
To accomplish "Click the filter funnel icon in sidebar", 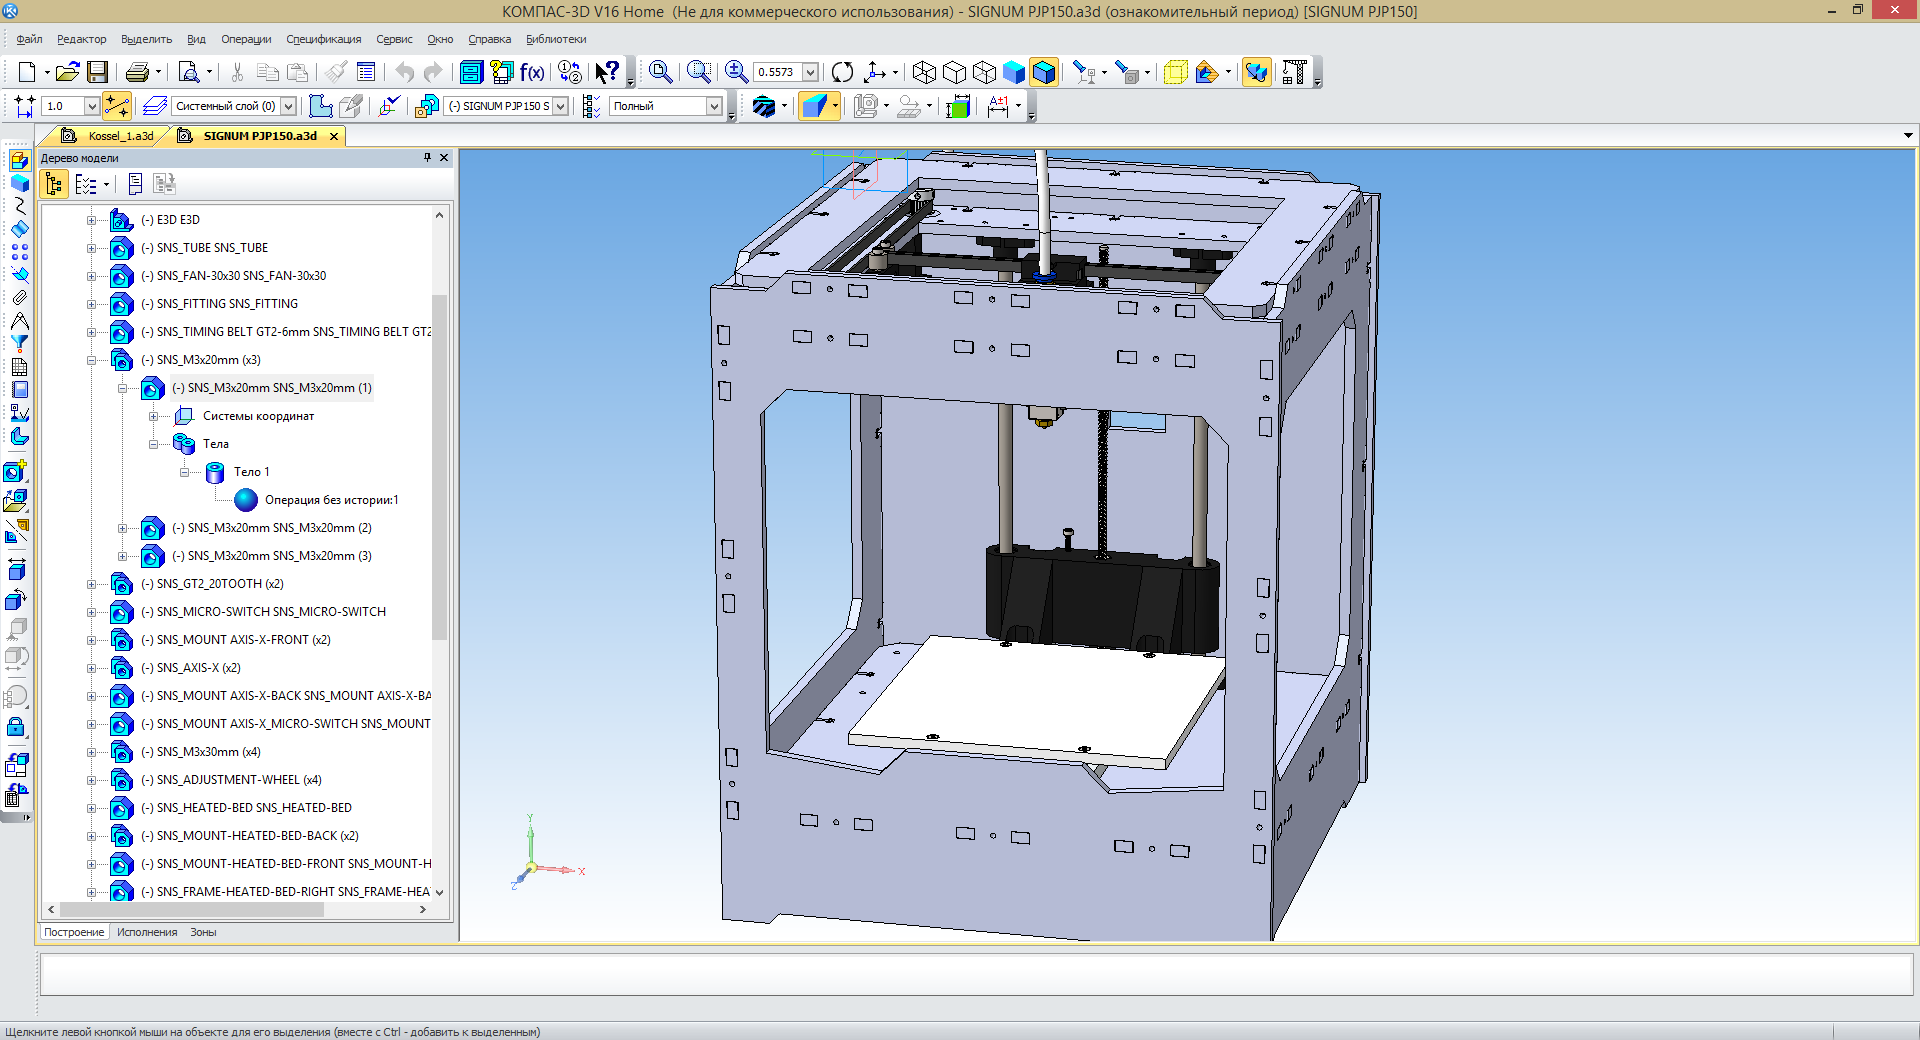I will point(19,344).
